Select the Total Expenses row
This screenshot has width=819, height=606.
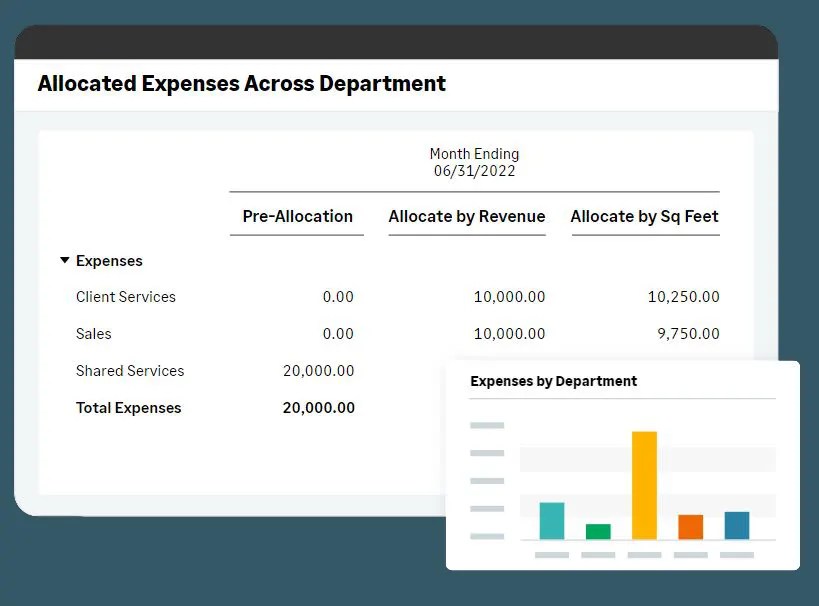[x=128, y=408]
